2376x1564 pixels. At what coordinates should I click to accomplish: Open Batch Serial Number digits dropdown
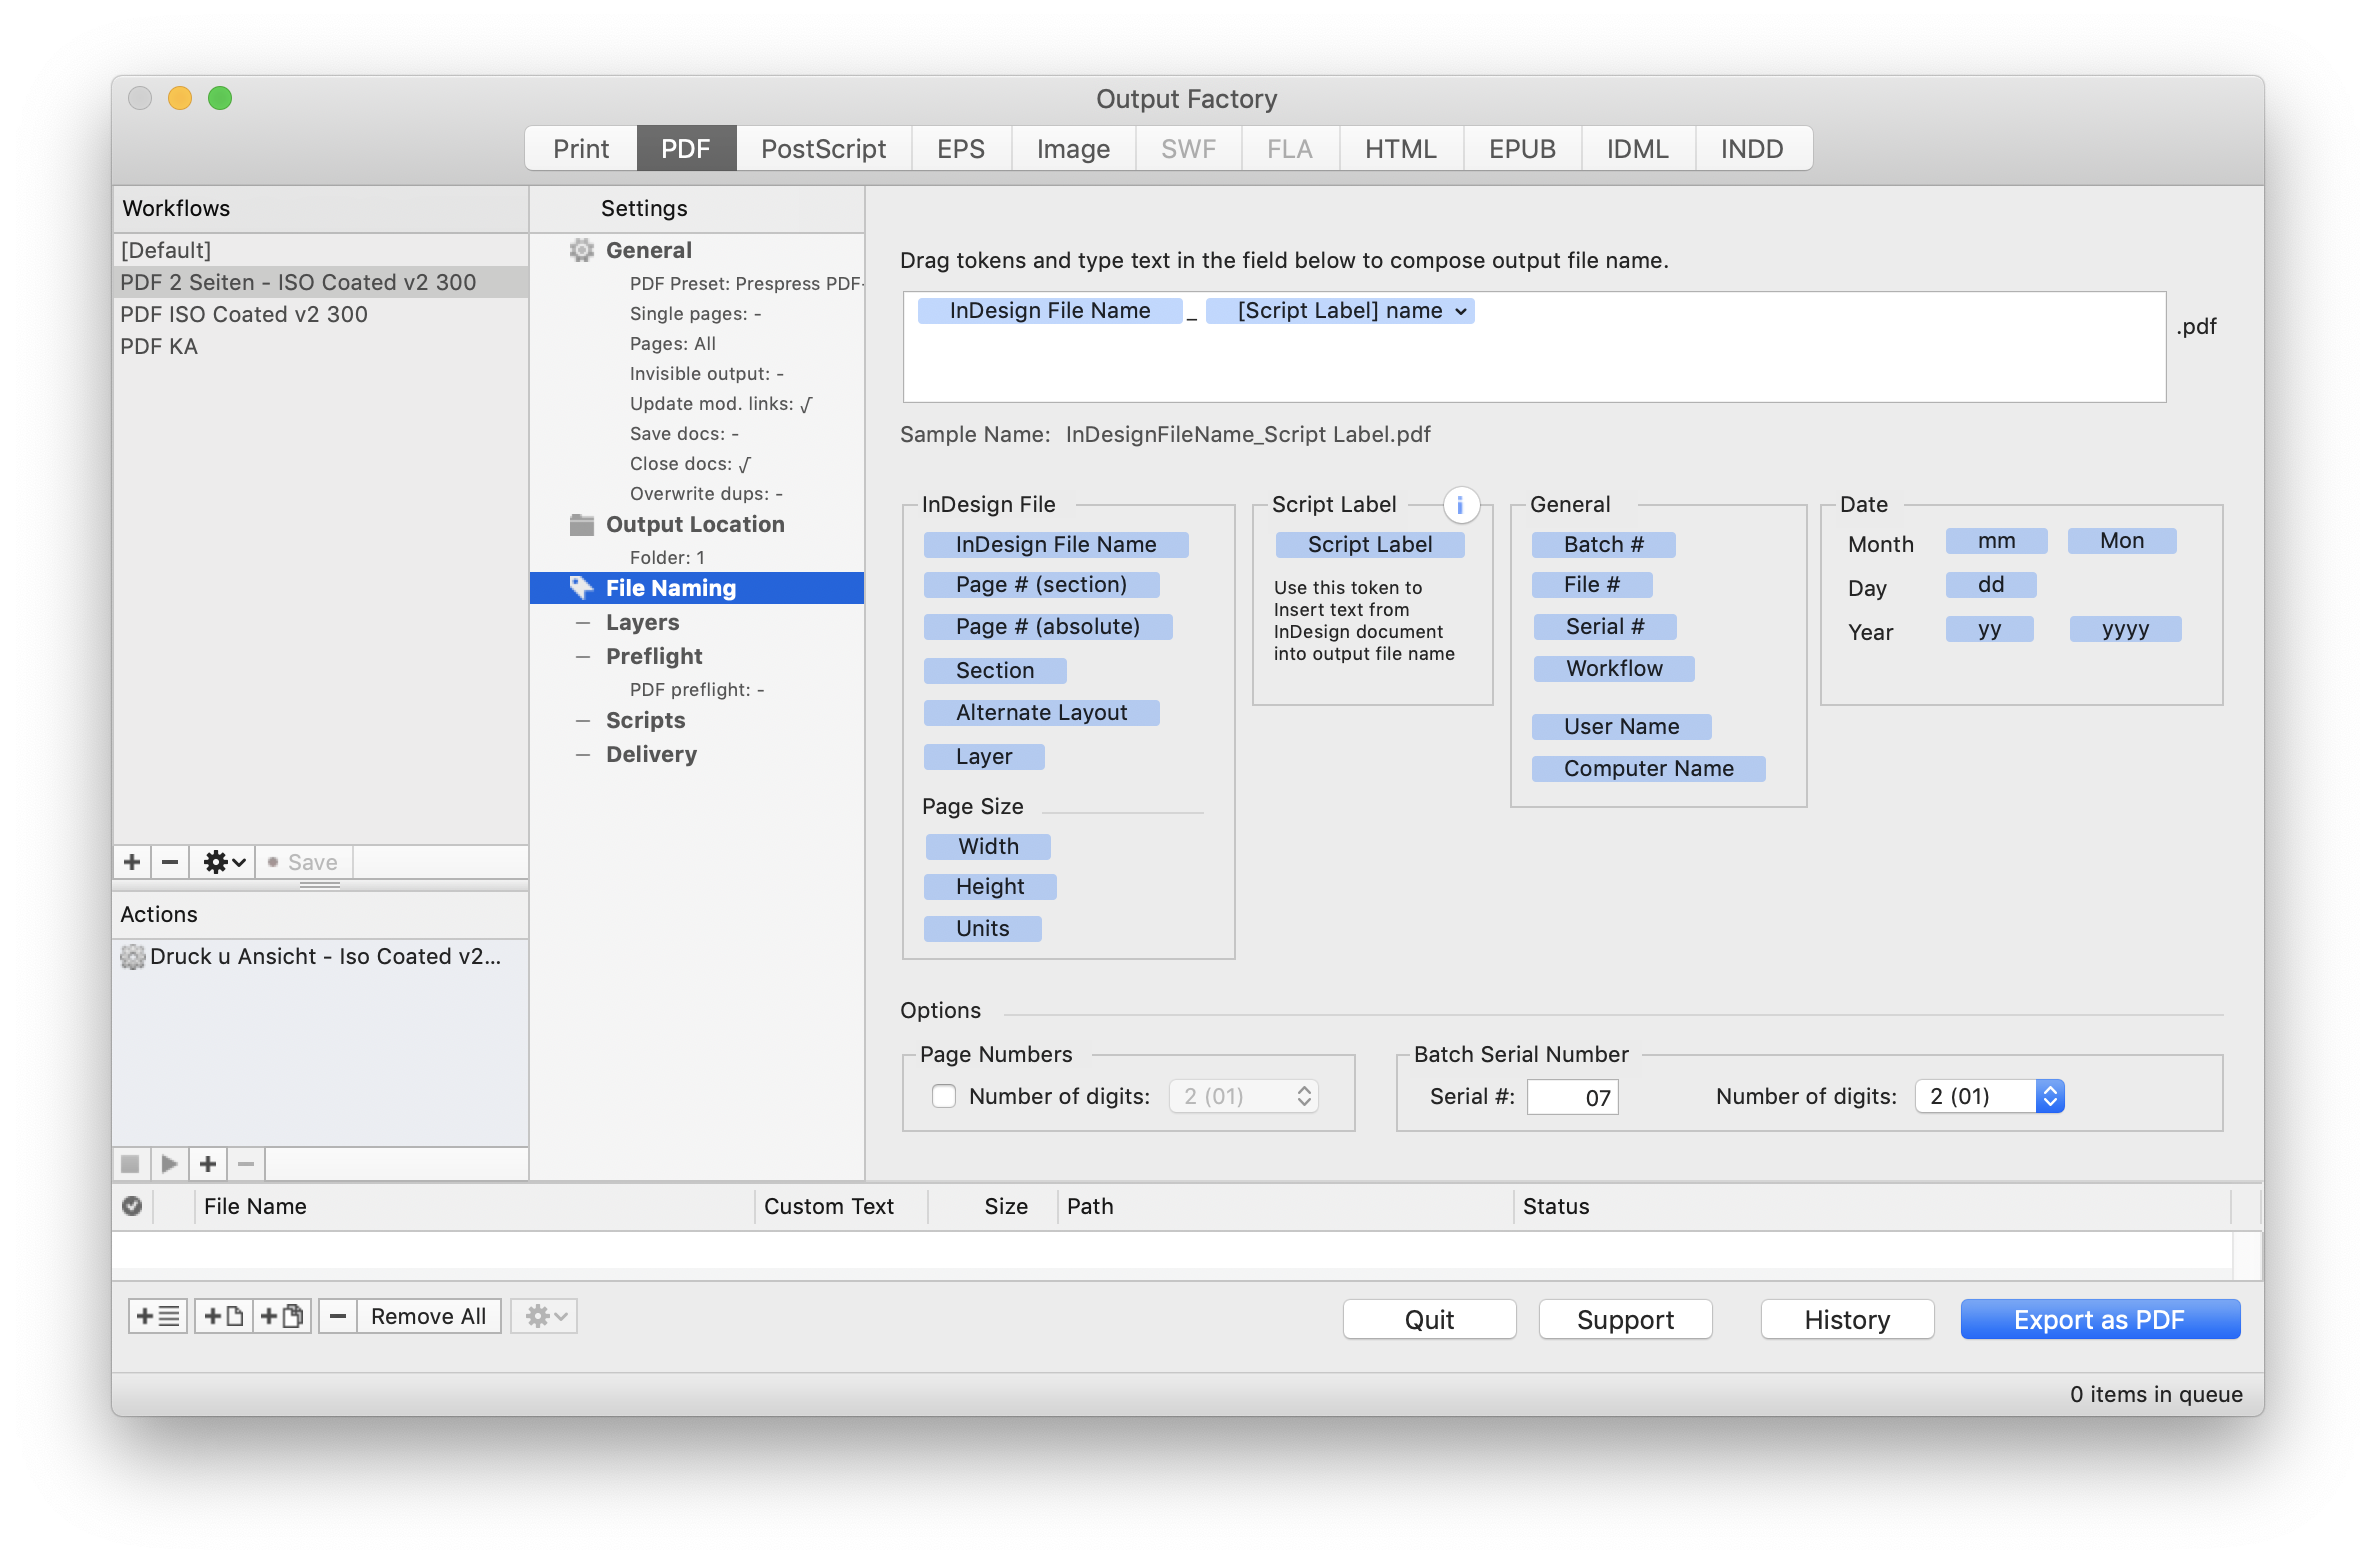pos(1990,1097)
